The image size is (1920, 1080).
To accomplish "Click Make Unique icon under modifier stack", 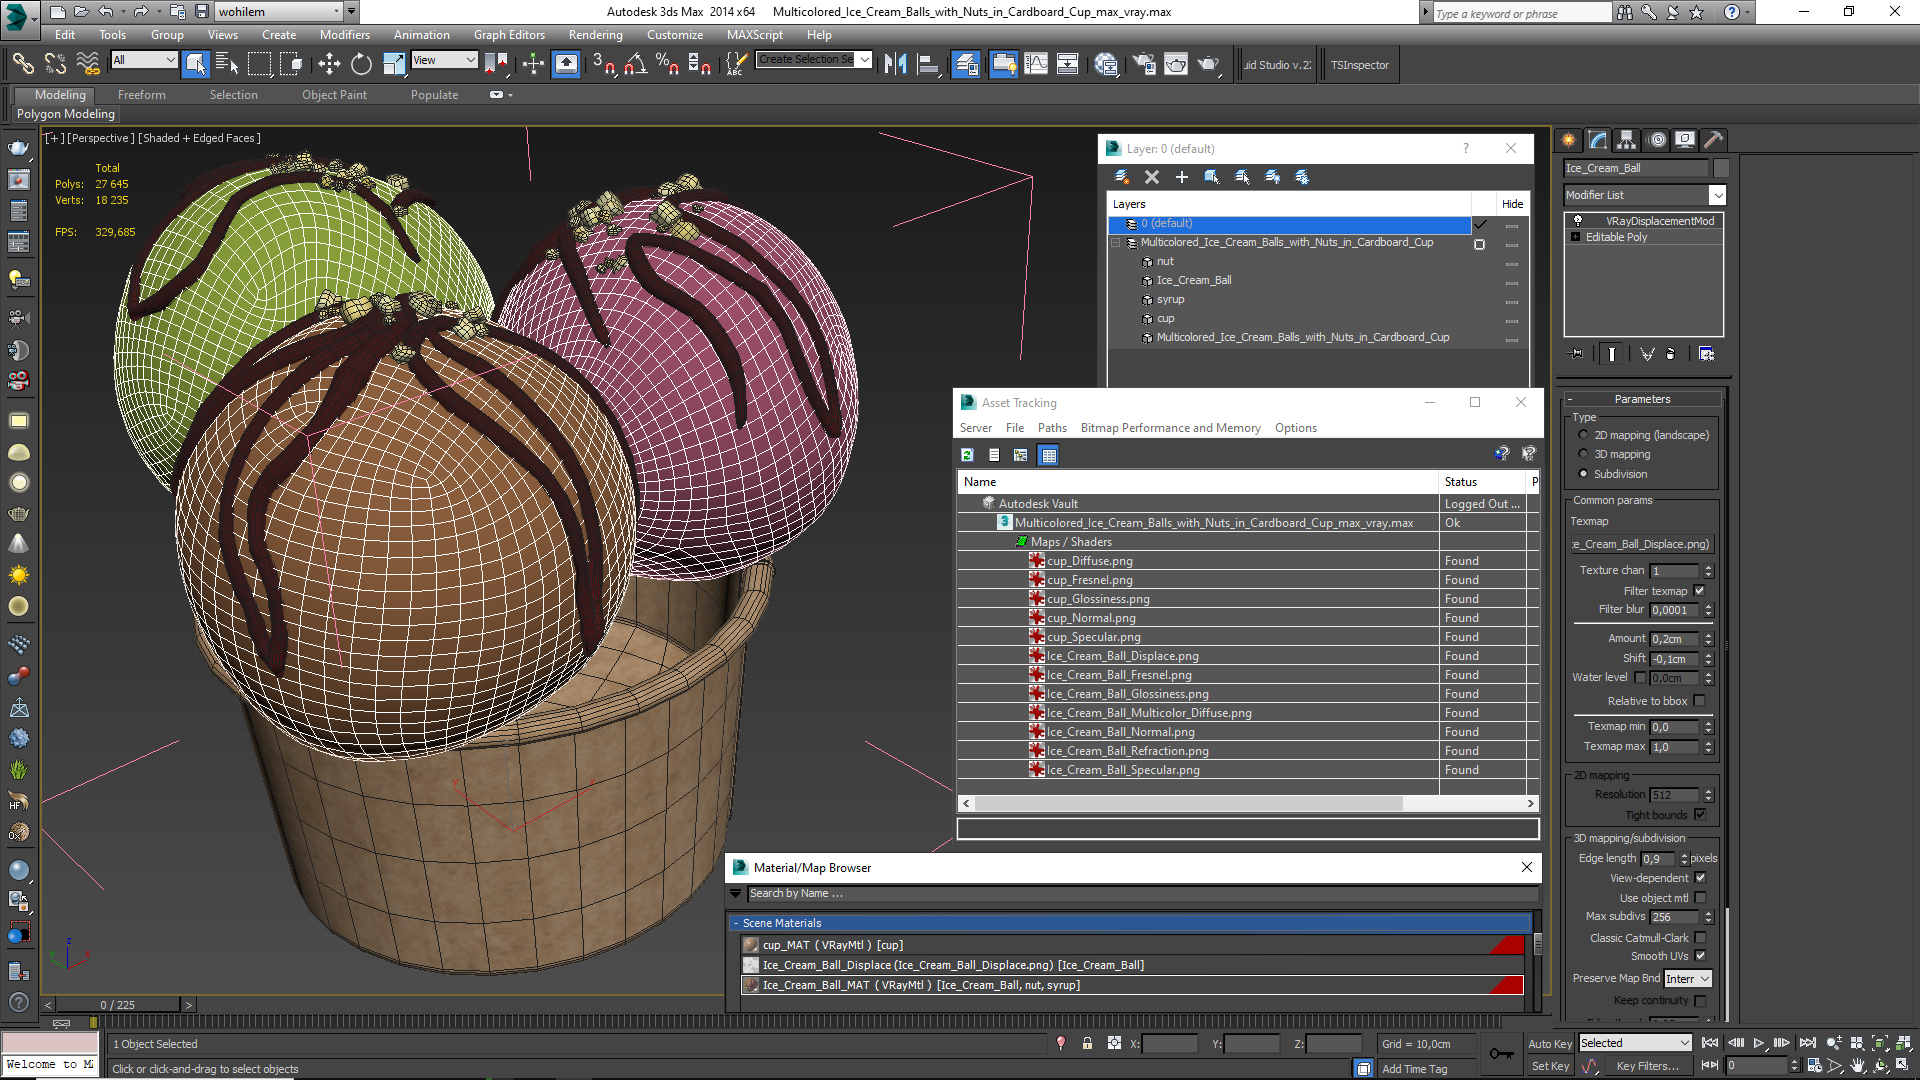I will pyautogui.click(x=1647, y=354).
